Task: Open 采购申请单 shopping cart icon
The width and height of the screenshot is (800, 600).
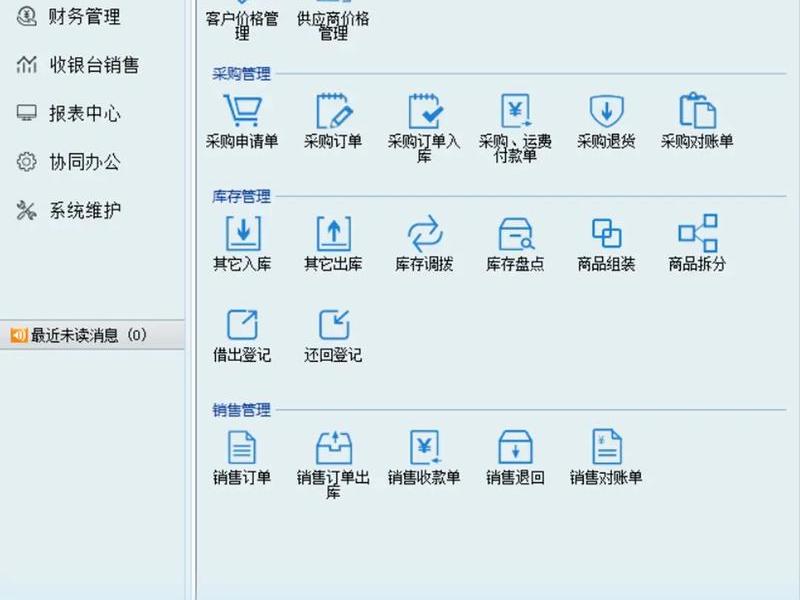Action: 242,110
